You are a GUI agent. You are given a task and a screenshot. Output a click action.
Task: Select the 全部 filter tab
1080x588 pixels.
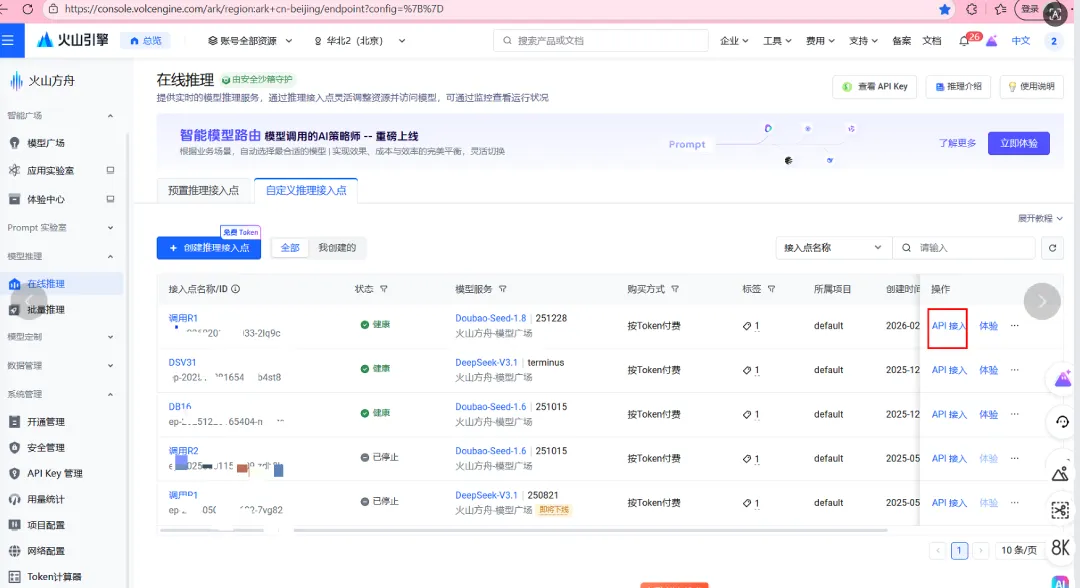click(290, 248)
